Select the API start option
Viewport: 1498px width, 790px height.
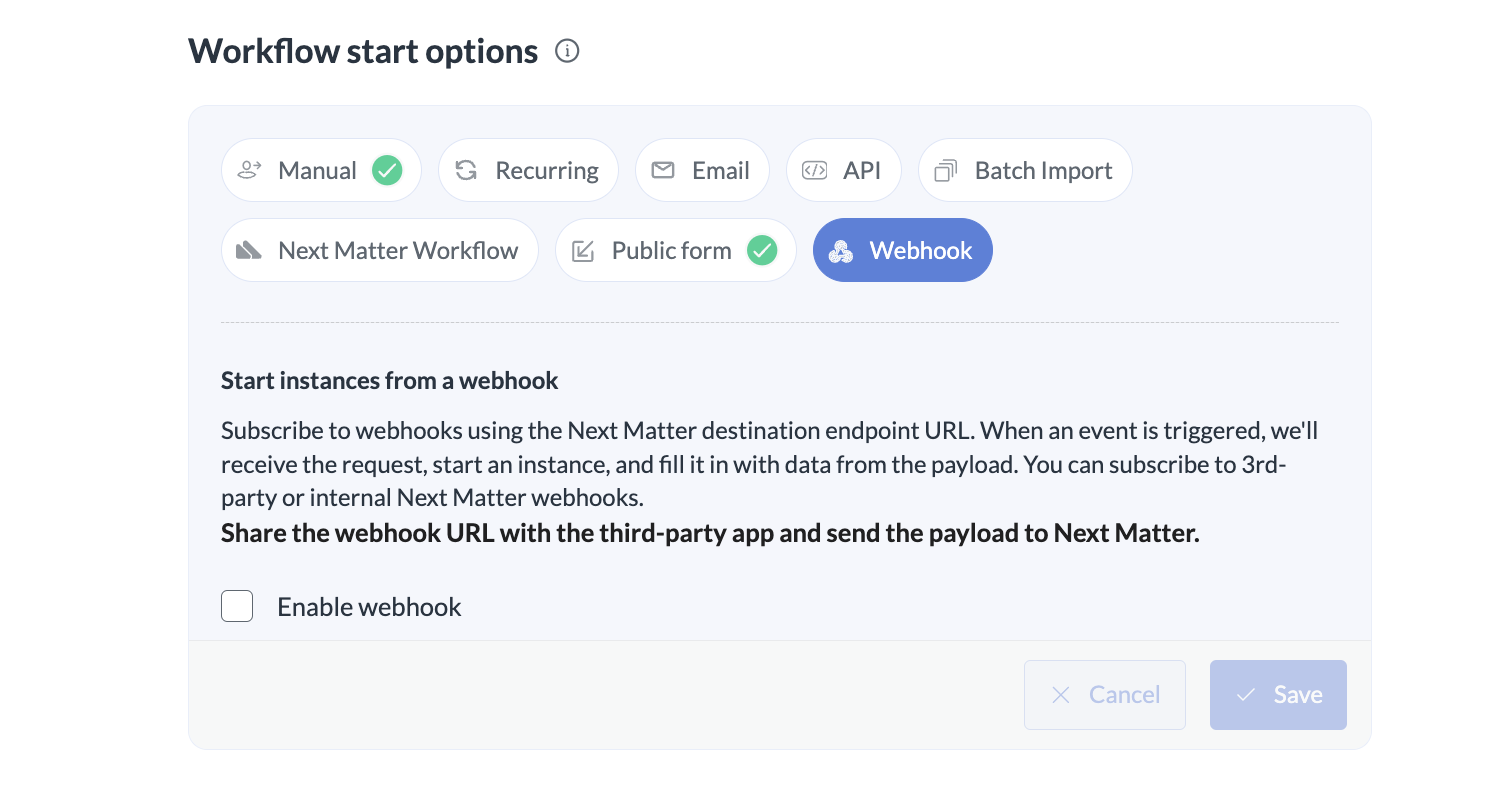click(x=844, y=170)
